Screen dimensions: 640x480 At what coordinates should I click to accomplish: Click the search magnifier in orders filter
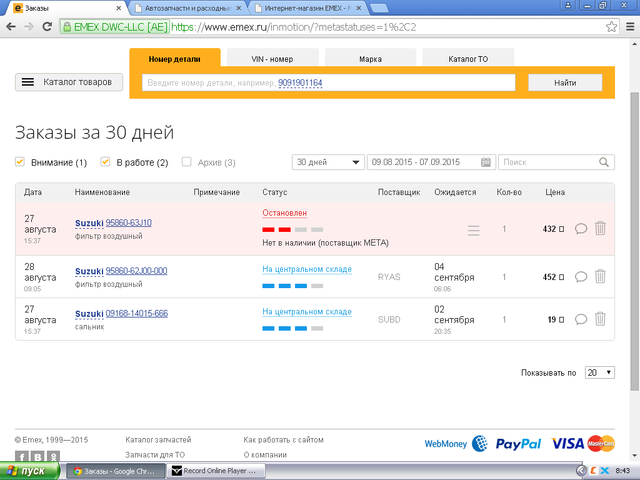pyautogui.click(x=605, y=162)
